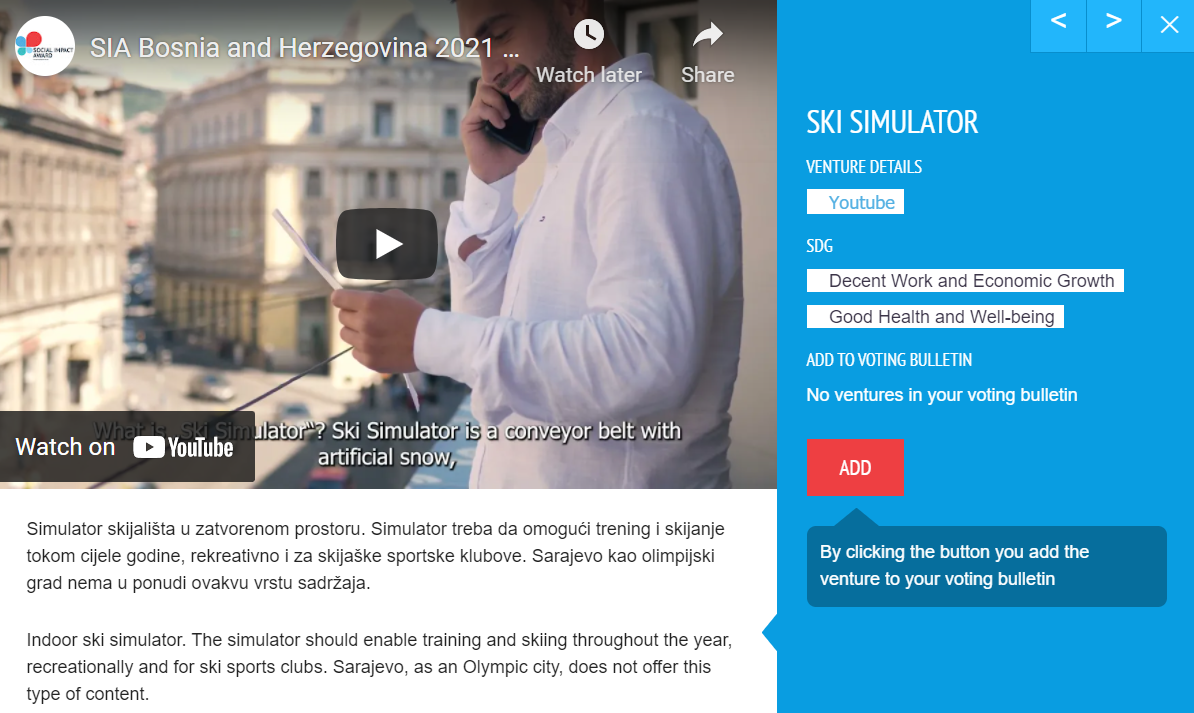
Task: Click the Bosnian description paragraph
Action: (x=375, y=556)
